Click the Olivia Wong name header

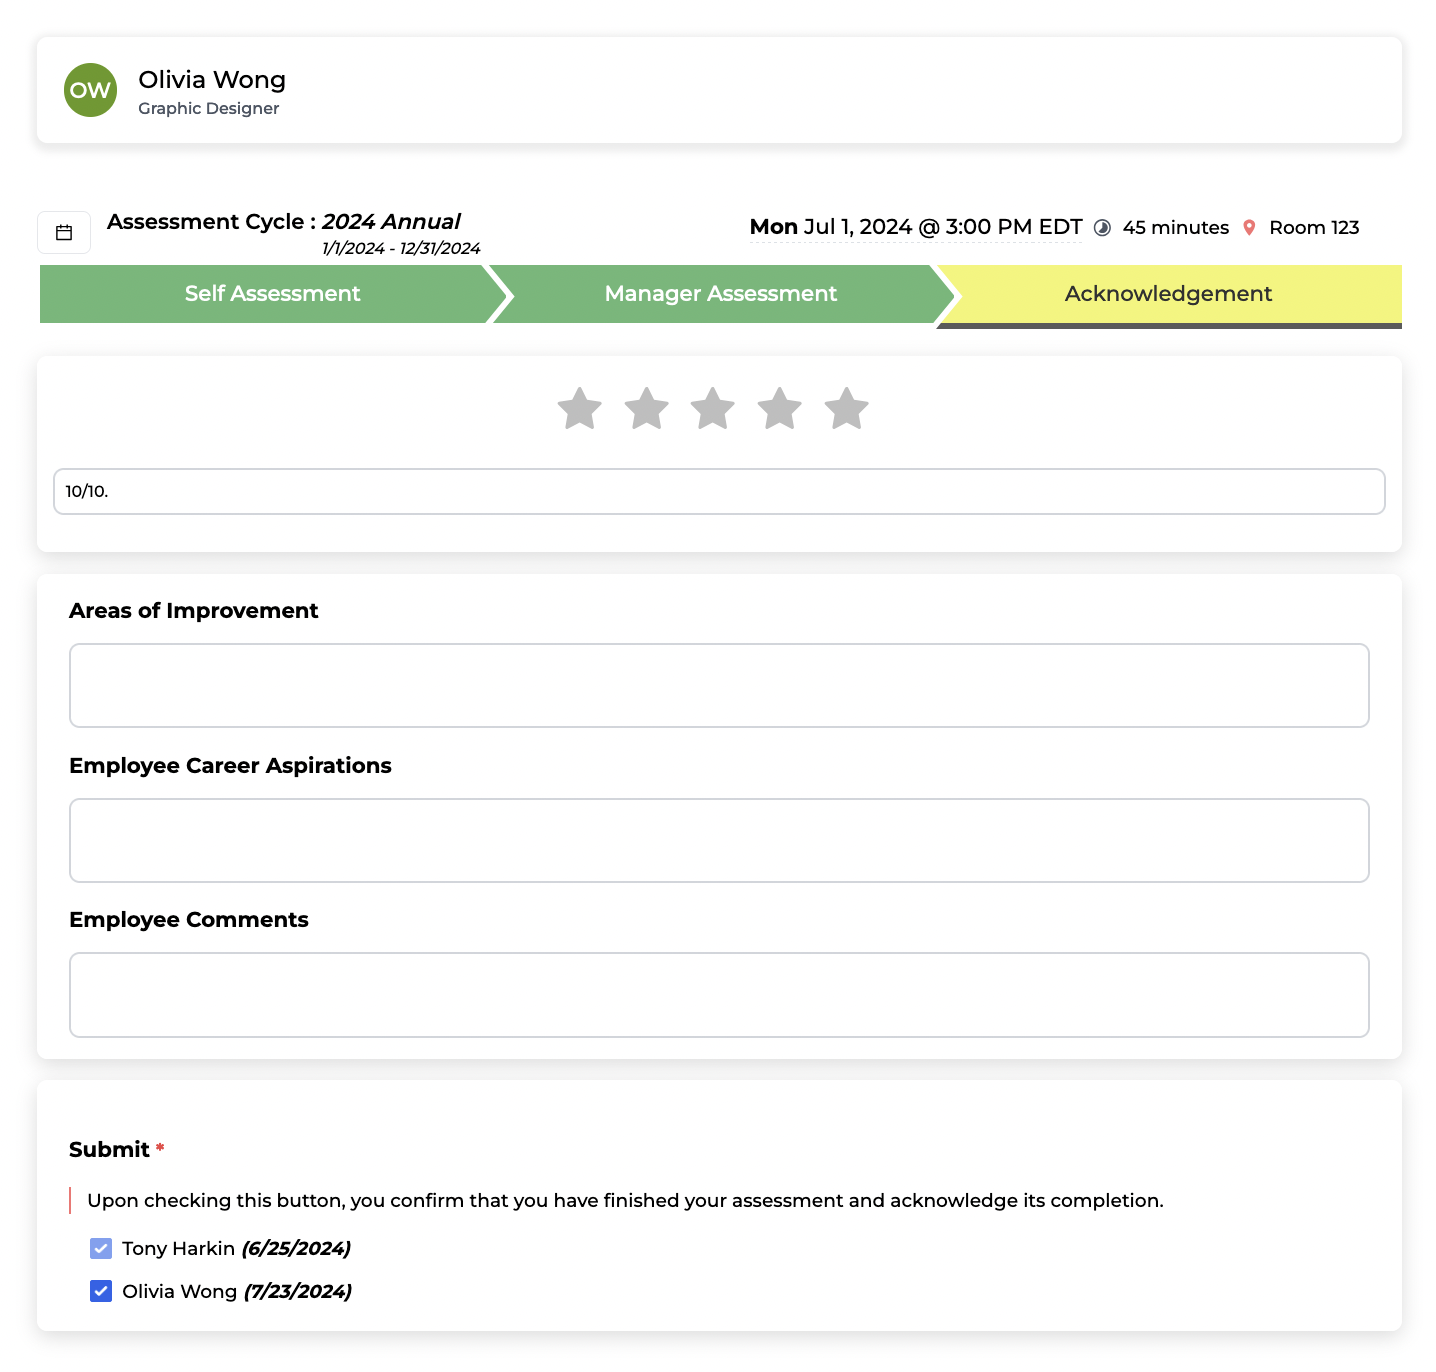[212, 80]
